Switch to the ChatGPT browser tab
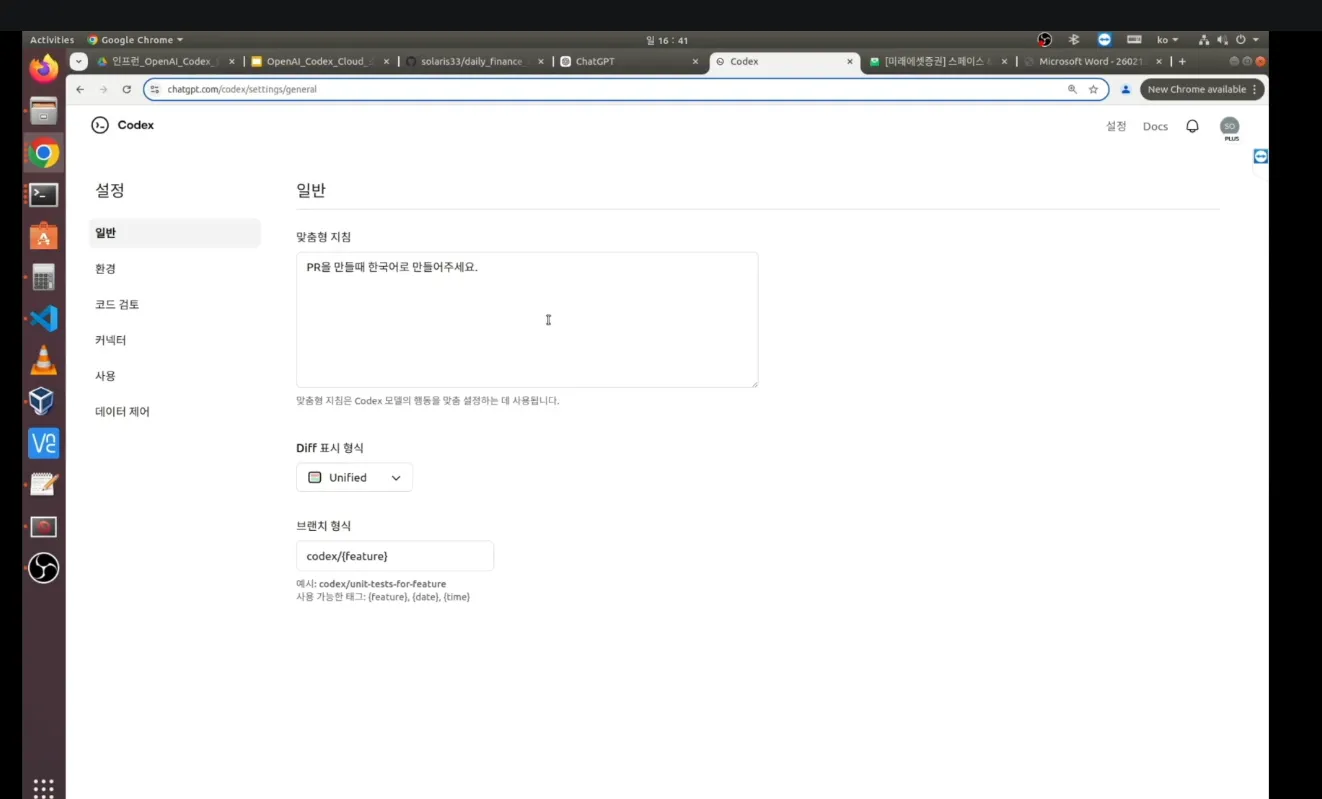The height and width of the screenshot is (799, 1322). (x=629, y=61)
